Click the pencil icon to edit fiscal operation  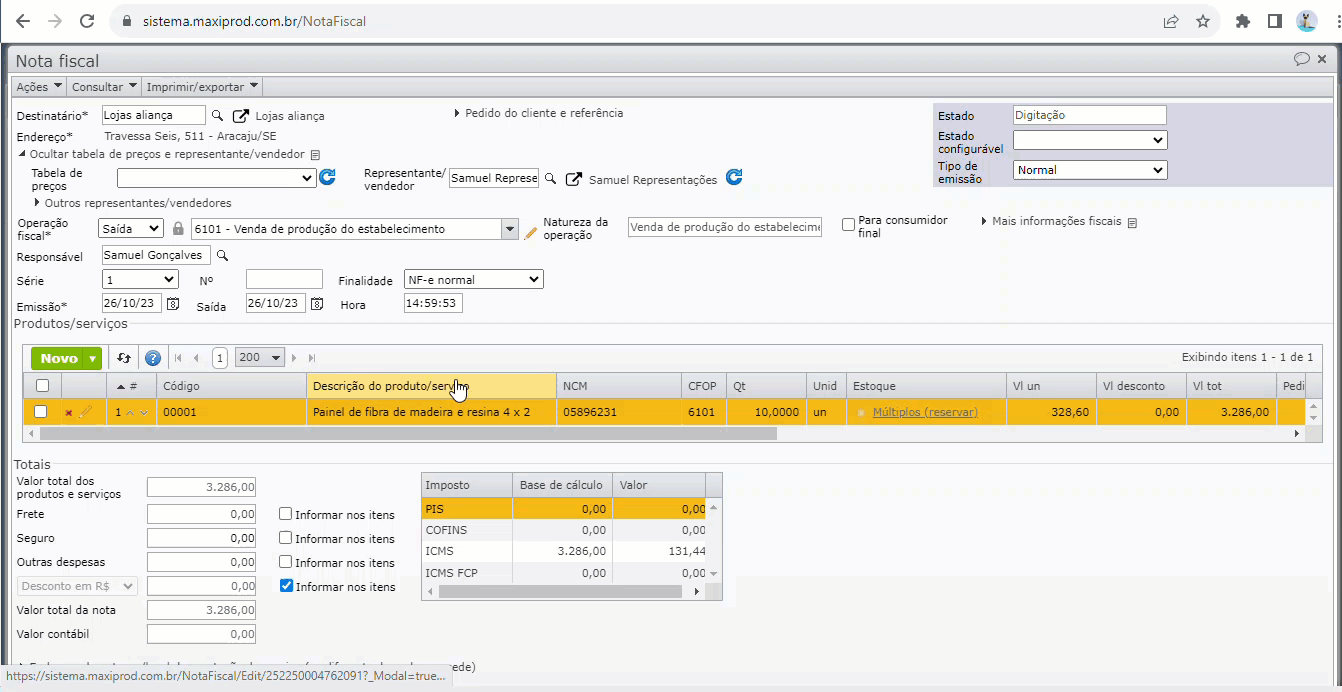tap(531, 232)
